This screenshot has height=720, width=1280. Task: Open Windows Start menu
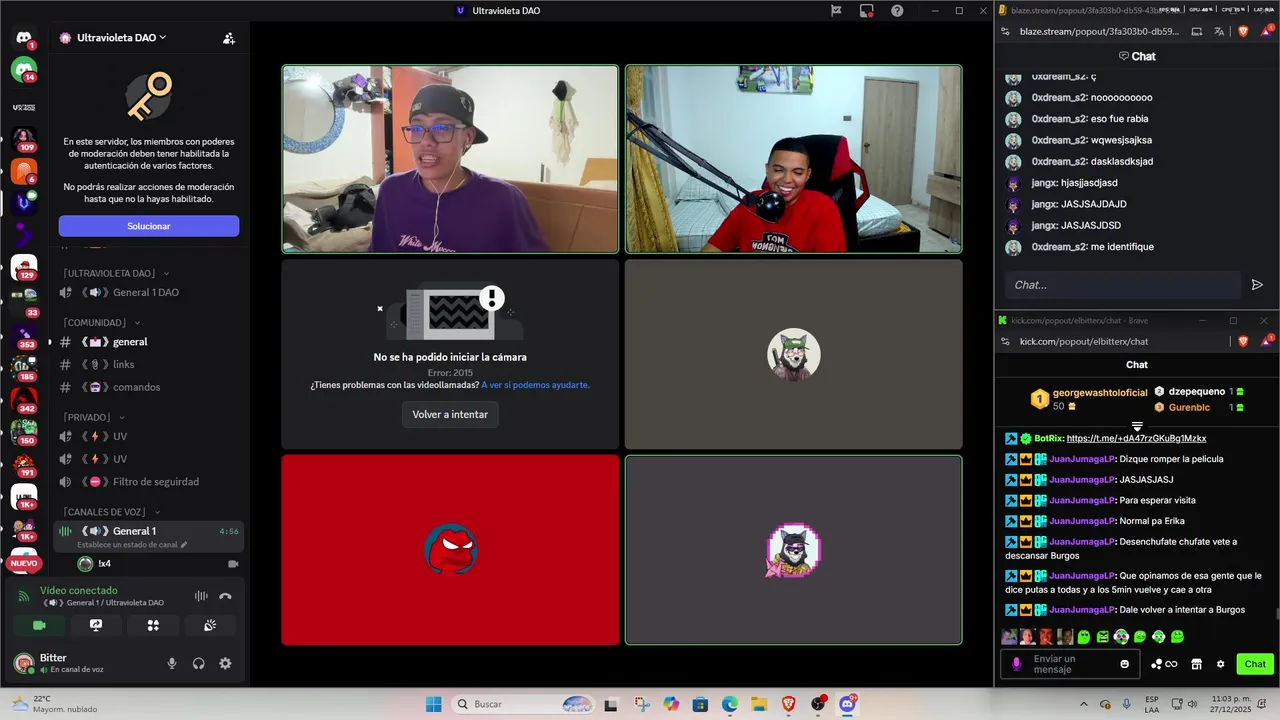point(433,704)
